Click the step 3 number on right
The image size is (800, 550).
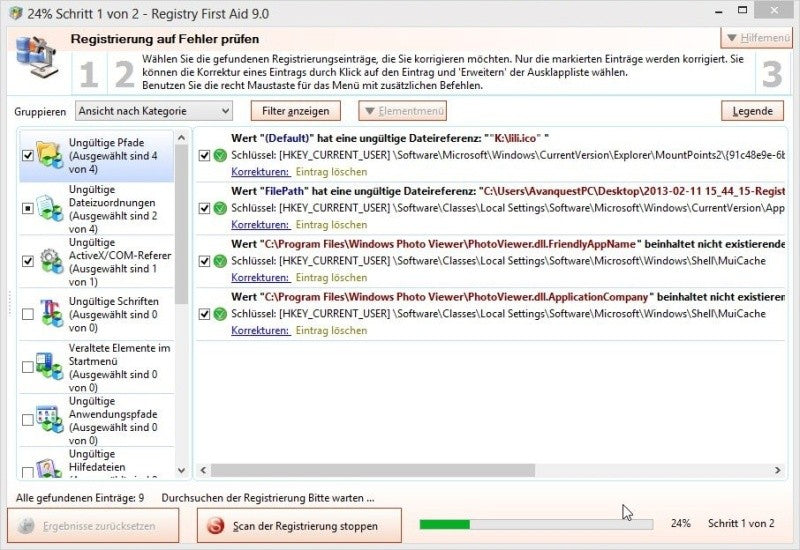[772, 74]
